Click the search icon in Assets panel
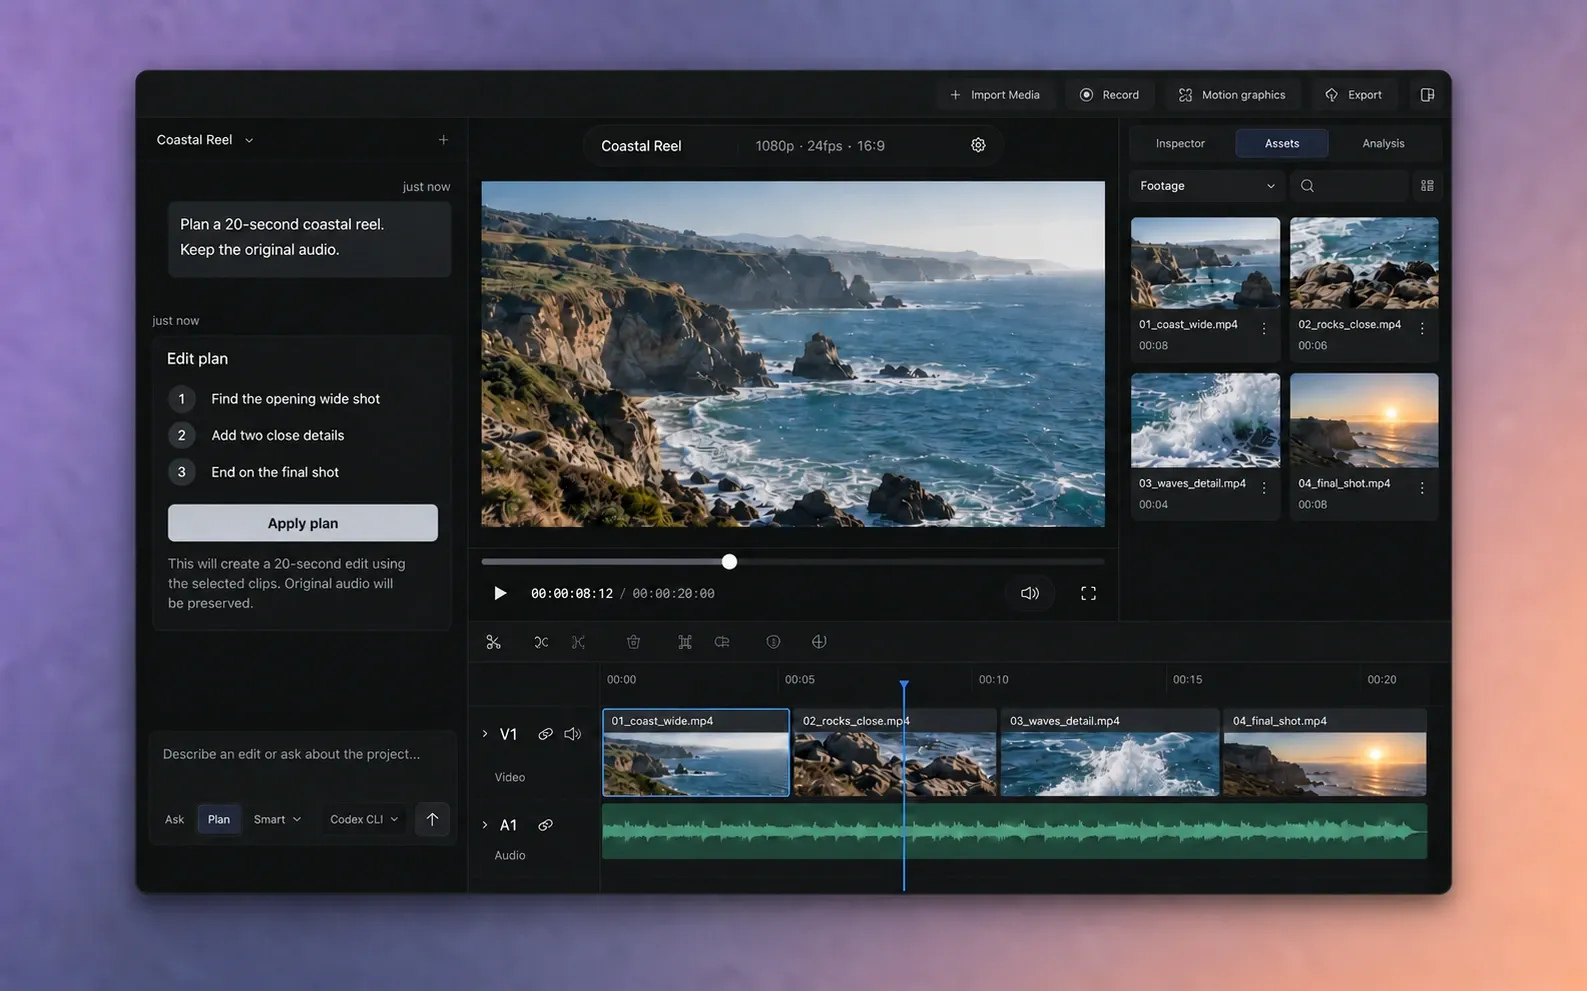1587x991 pixels. tap(1307, 186)
